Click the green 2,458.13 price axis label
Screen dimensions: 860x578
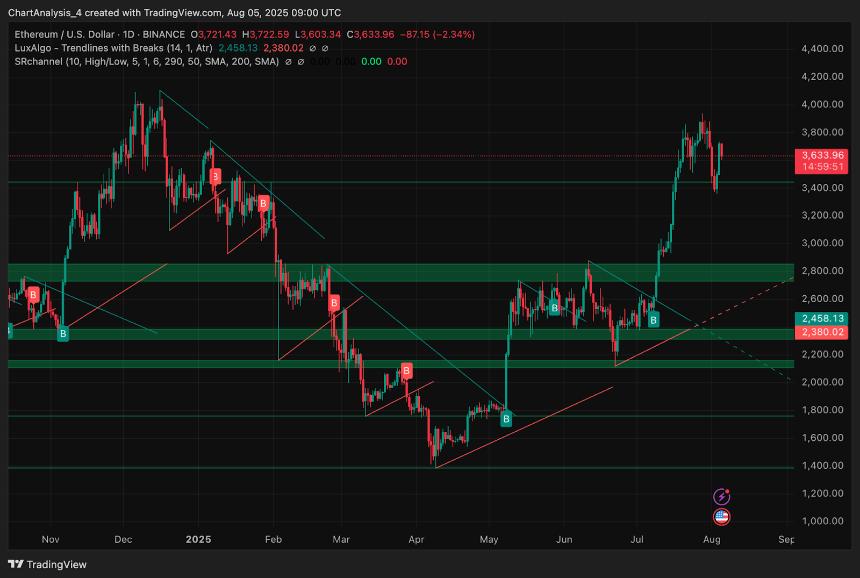823,318
